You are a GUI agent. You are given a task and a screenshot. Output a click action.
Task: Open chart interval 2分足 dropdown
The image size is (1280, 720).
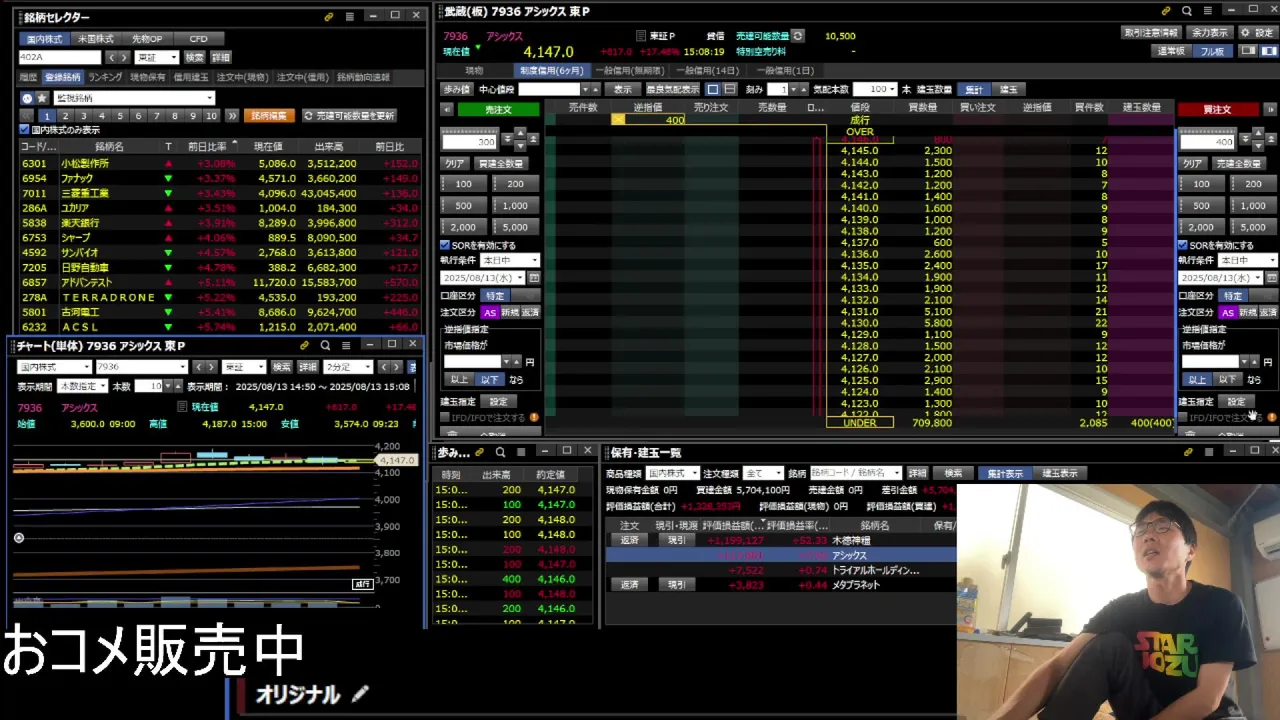click(348, 367)
